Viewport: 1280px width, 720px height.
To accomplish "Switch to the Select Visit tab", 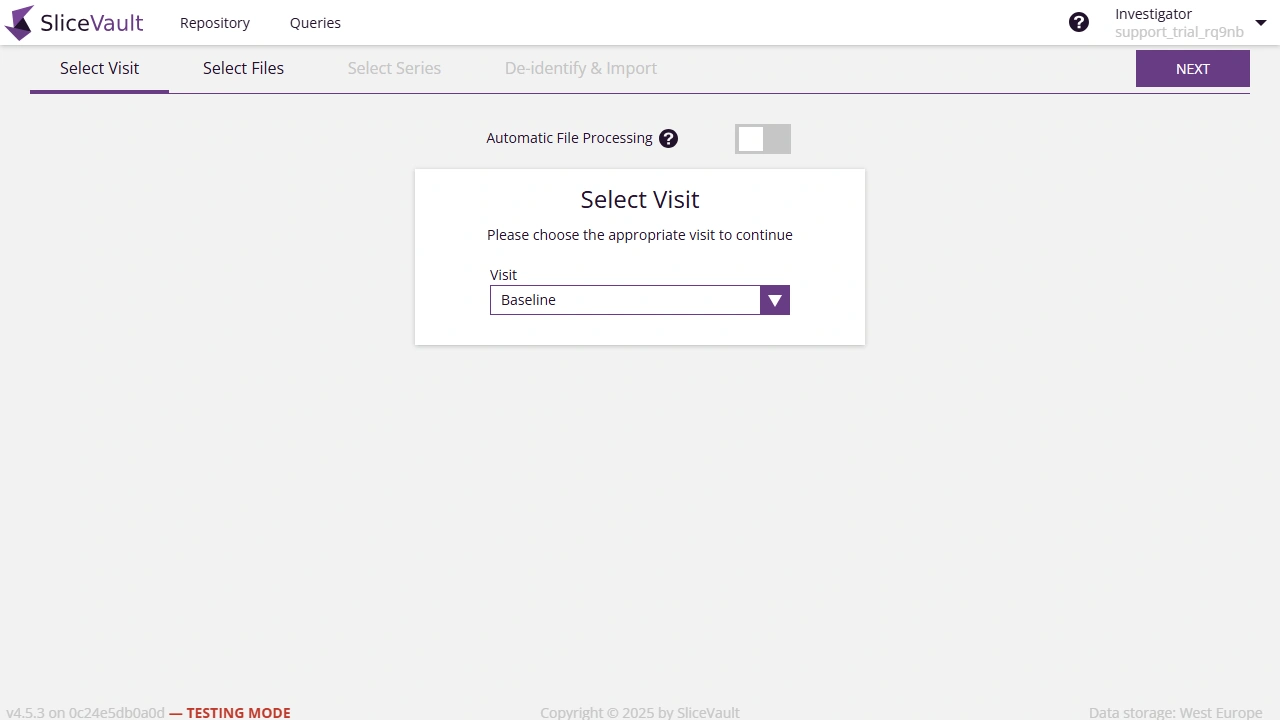I will [x=99, y=68].
